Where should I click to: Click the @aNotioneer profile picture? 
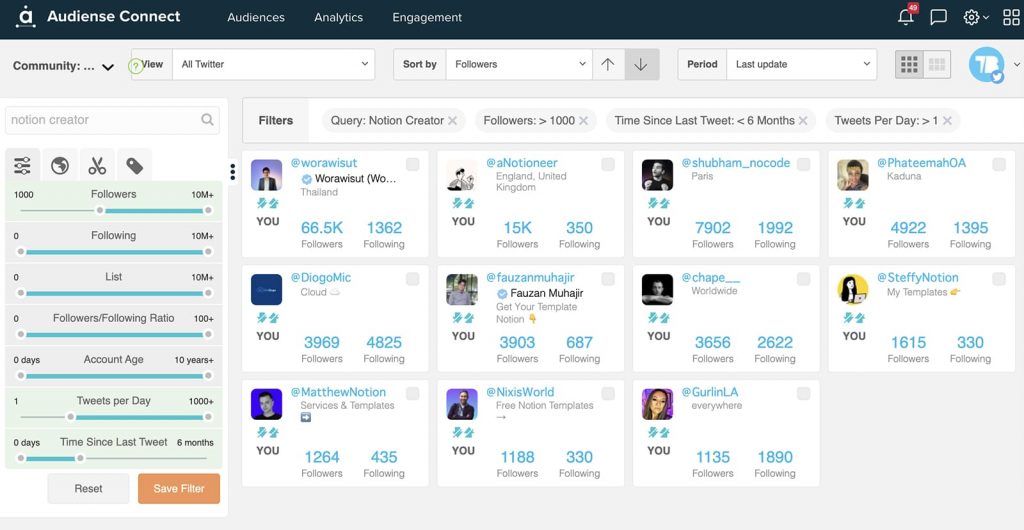pyautogui.click(x=462, y=175)
